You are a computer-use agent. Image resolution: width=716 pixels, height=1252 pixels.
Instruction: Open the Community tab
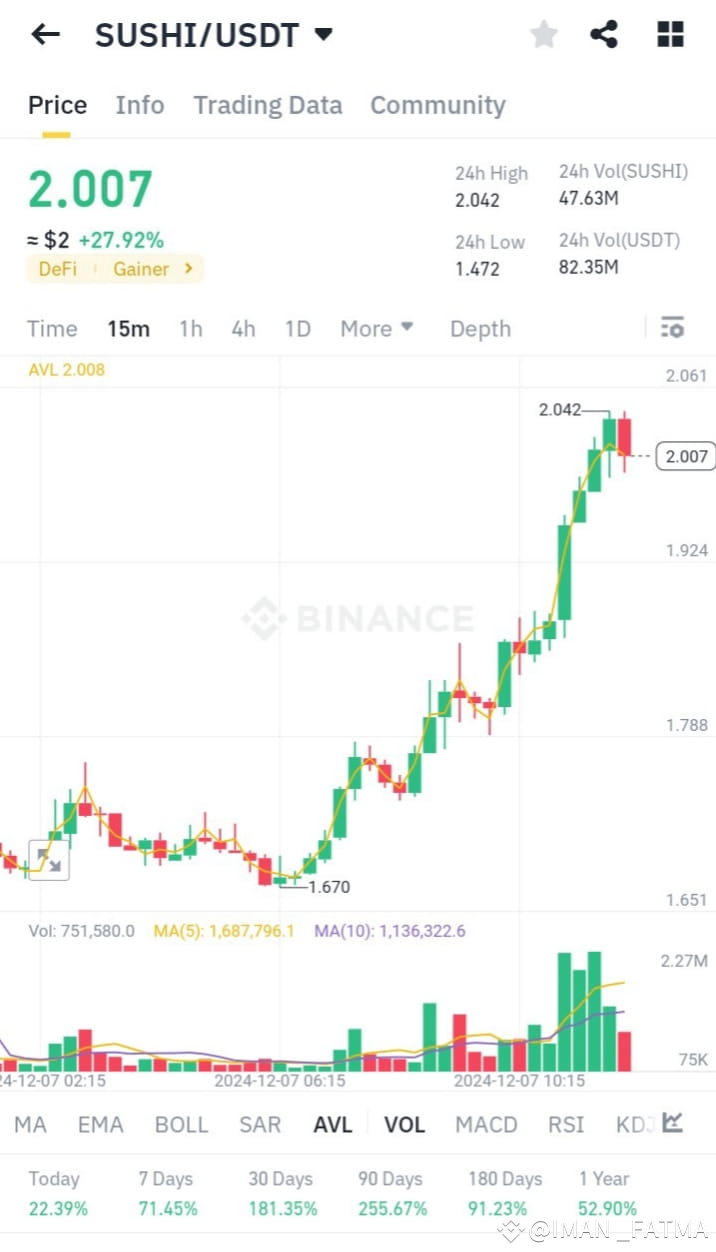pos(437,105)
